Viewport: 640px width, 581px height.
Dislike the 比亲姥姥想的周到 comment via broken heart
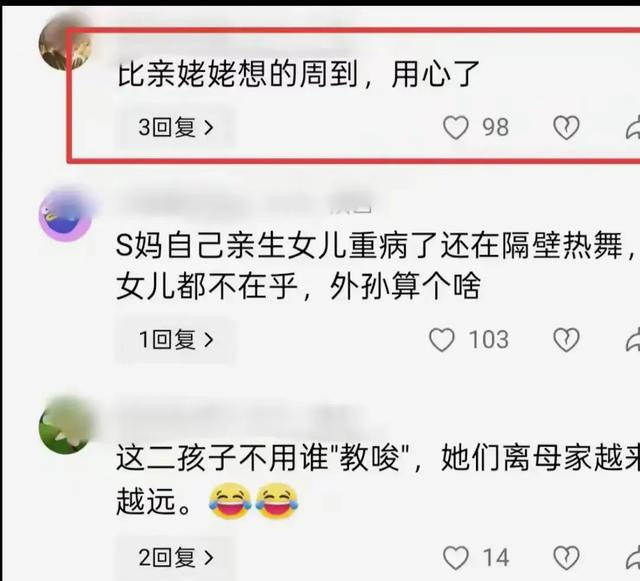(x=566, y=127)
